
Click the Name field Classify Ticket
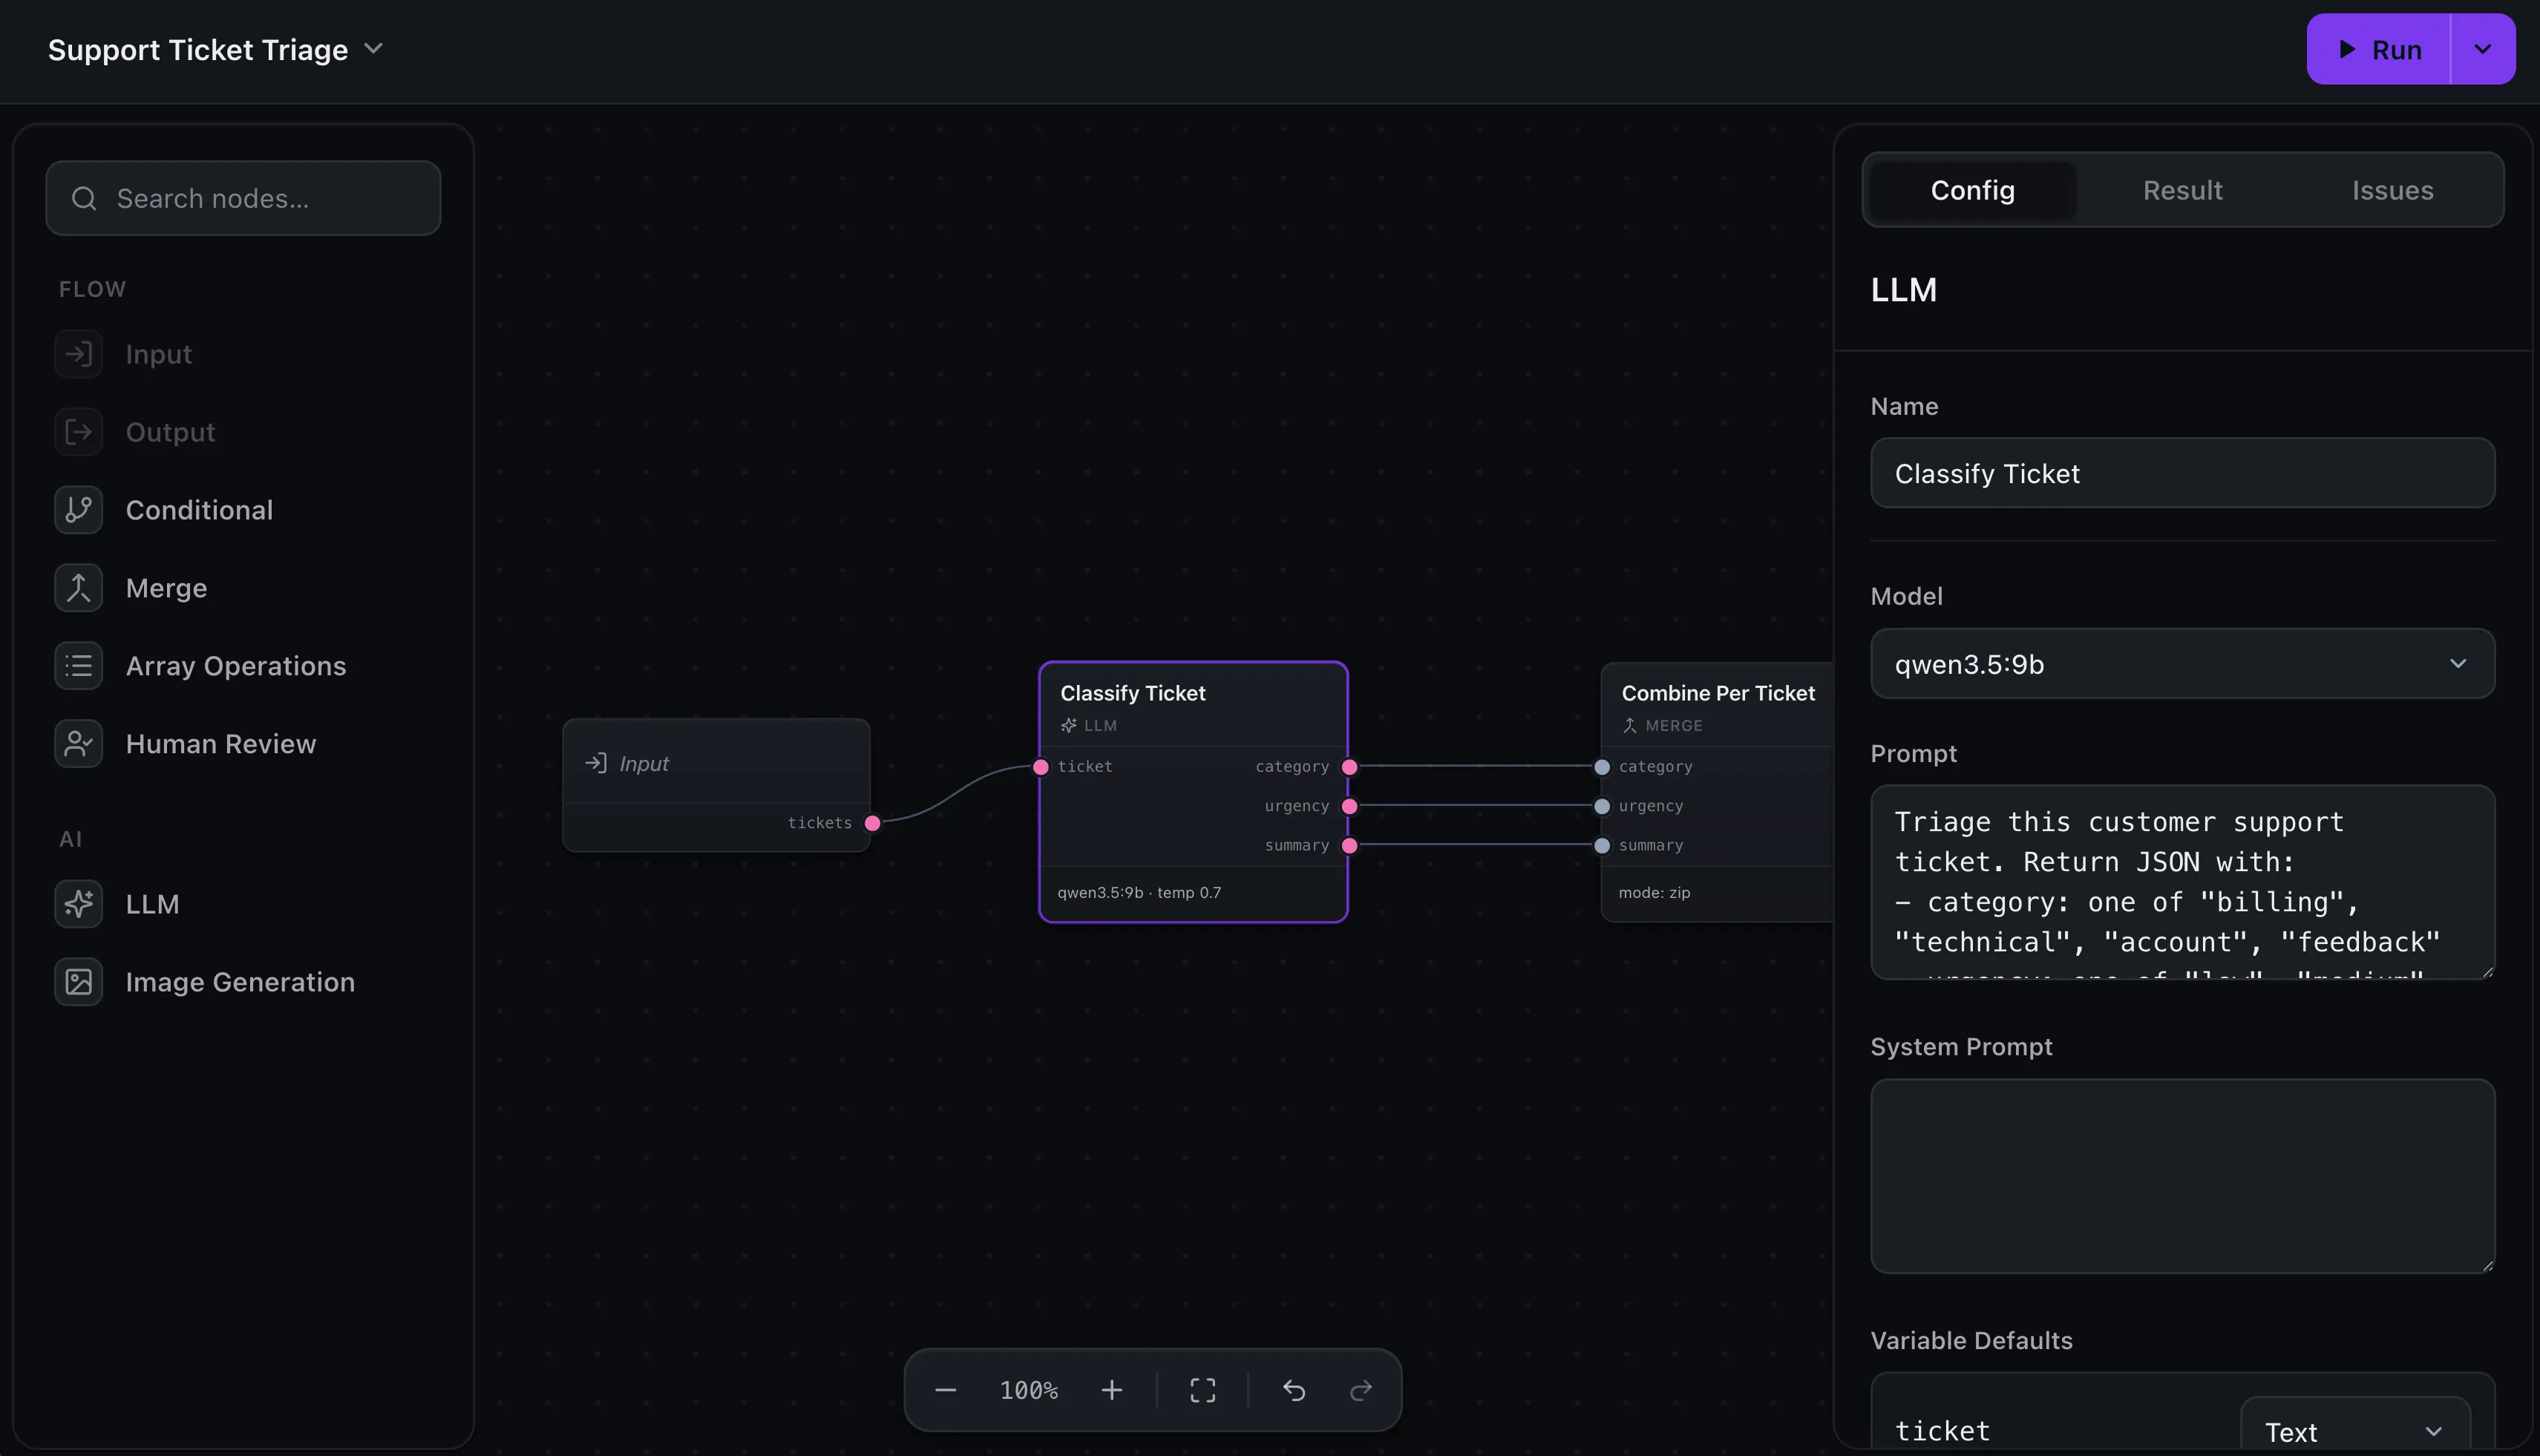[x=2182, y=473]
